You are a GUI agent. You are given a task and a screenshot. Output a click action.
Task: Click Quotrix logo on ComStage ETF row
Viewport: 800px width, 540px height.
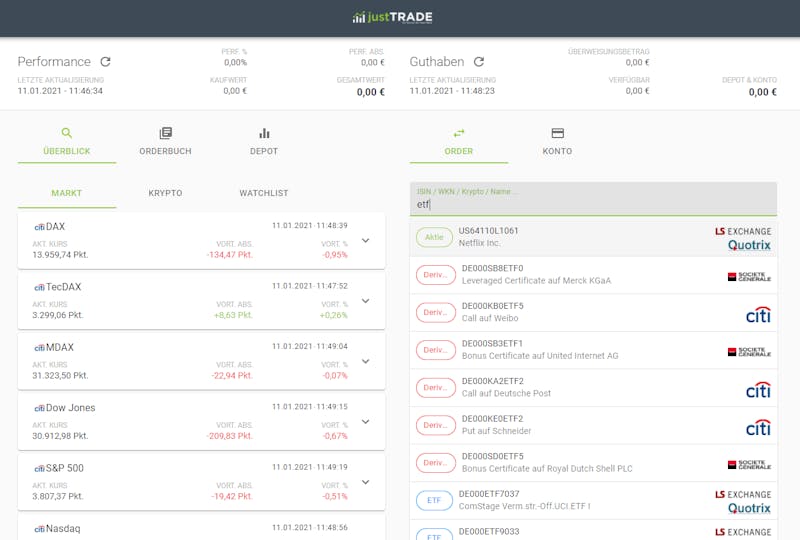click(x=749, y=508)
